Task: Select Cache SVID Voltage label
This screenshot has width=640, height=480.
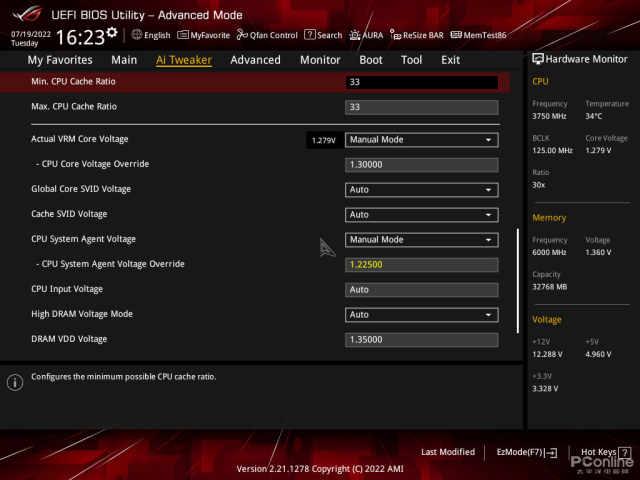Action: point(69,214)
